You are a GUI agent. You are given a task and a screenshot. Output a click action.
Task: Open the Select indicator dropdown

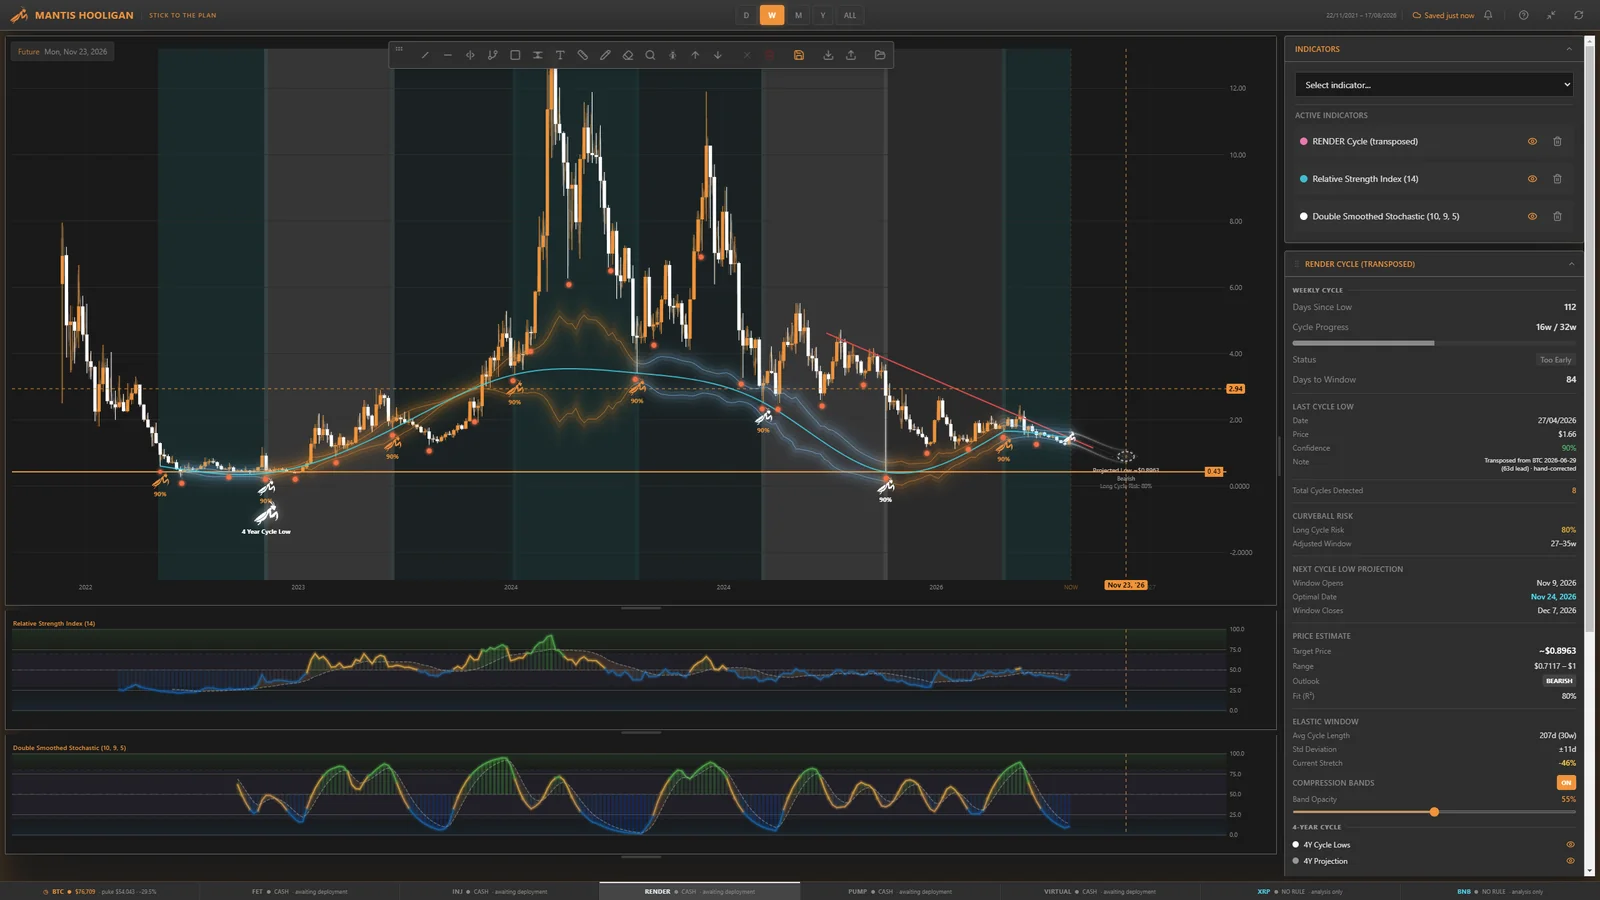coord(1434,85)
